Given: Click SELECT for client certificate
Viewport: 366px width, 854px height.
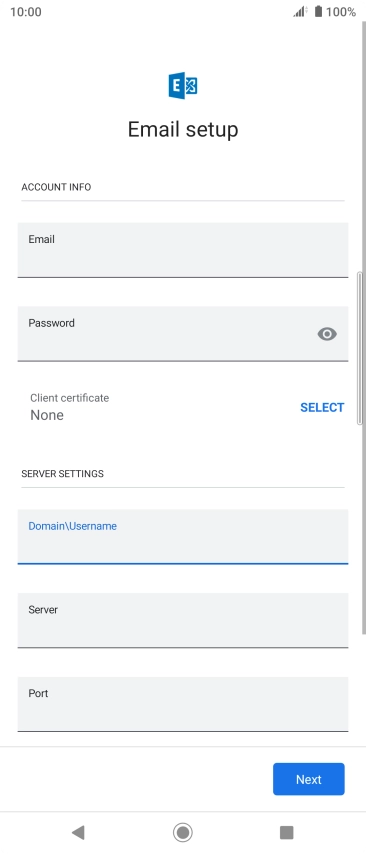Looking at the screenshot, I should 322,407.
